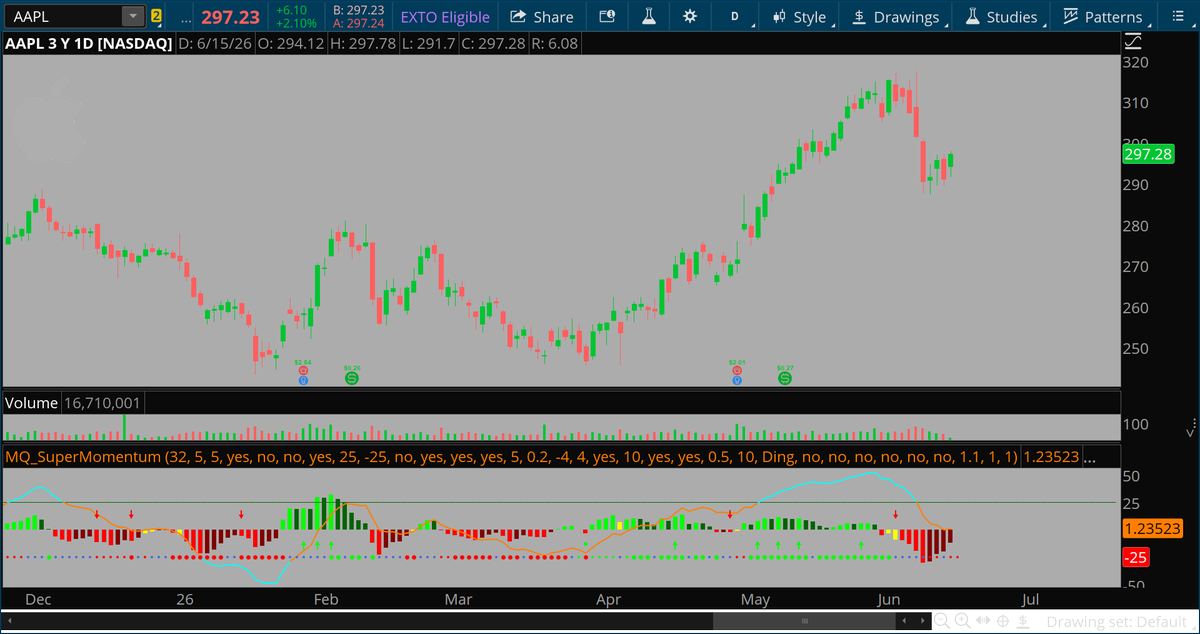The width and height of the screenshot is (1200, 634).
Task: Open the Drawings menu
Action: click(x=897, y=17)
